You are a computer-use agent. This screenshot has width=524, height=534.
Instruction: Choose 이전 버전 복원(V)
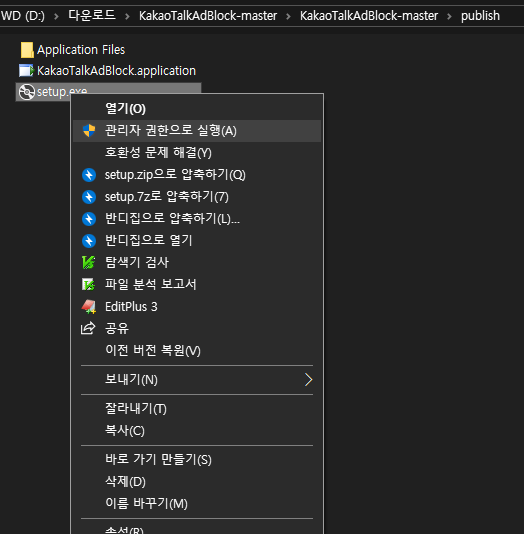(197, 350)
